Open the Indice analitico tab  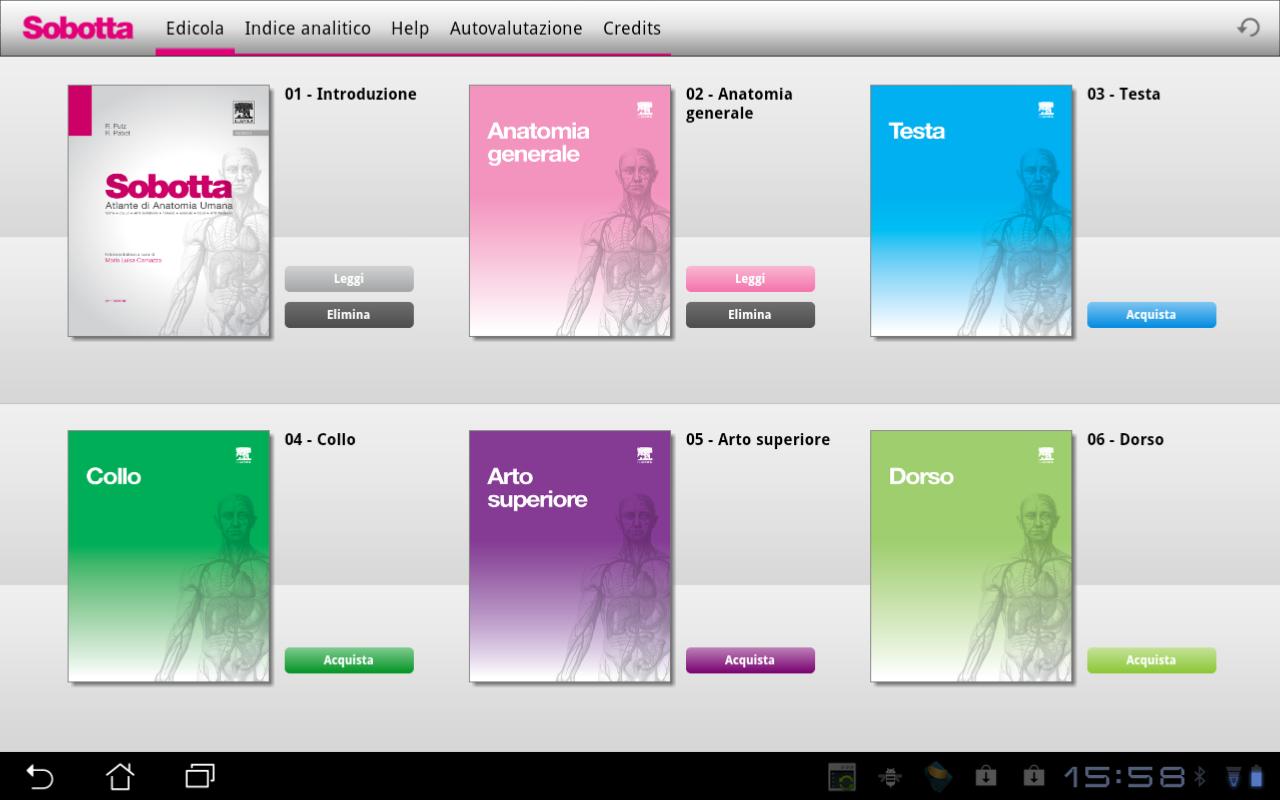tap(308, 28)
